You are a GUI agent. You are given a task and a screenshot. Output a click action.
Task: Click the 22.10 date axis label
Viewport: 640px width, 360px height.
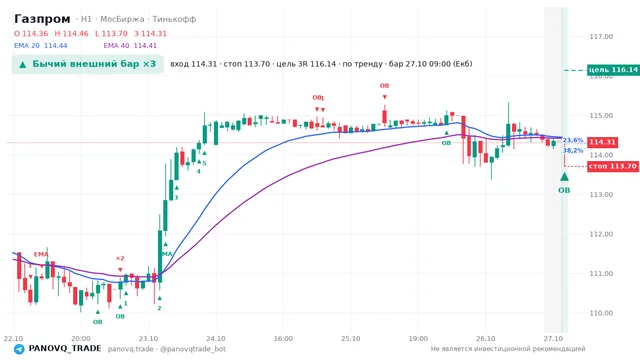pyautogui.click(x=13, y=339)
